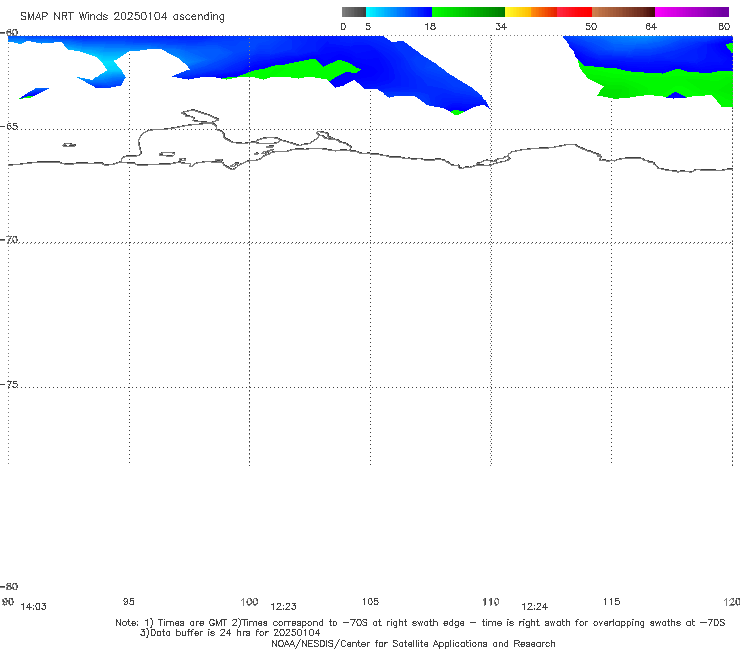Click the color bar label '64'
The image size is (740, 650).
(x=651, y=27)
